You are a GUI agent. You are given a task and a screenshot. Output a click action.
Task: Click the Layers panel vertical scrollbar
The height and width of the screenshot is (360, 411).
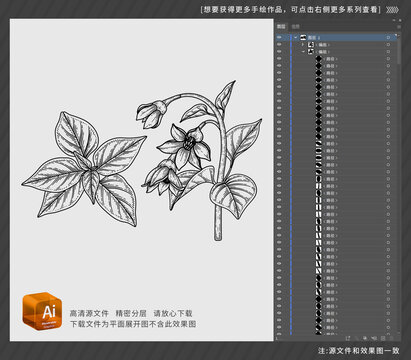click(x=398, y=50)
